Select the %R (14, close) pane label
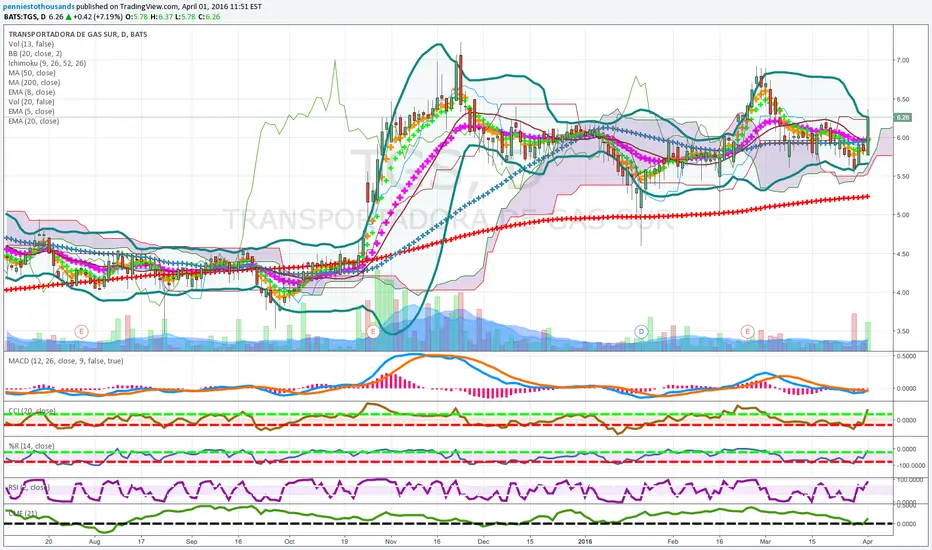Screen dimensions: 932x550 (31, 446)
